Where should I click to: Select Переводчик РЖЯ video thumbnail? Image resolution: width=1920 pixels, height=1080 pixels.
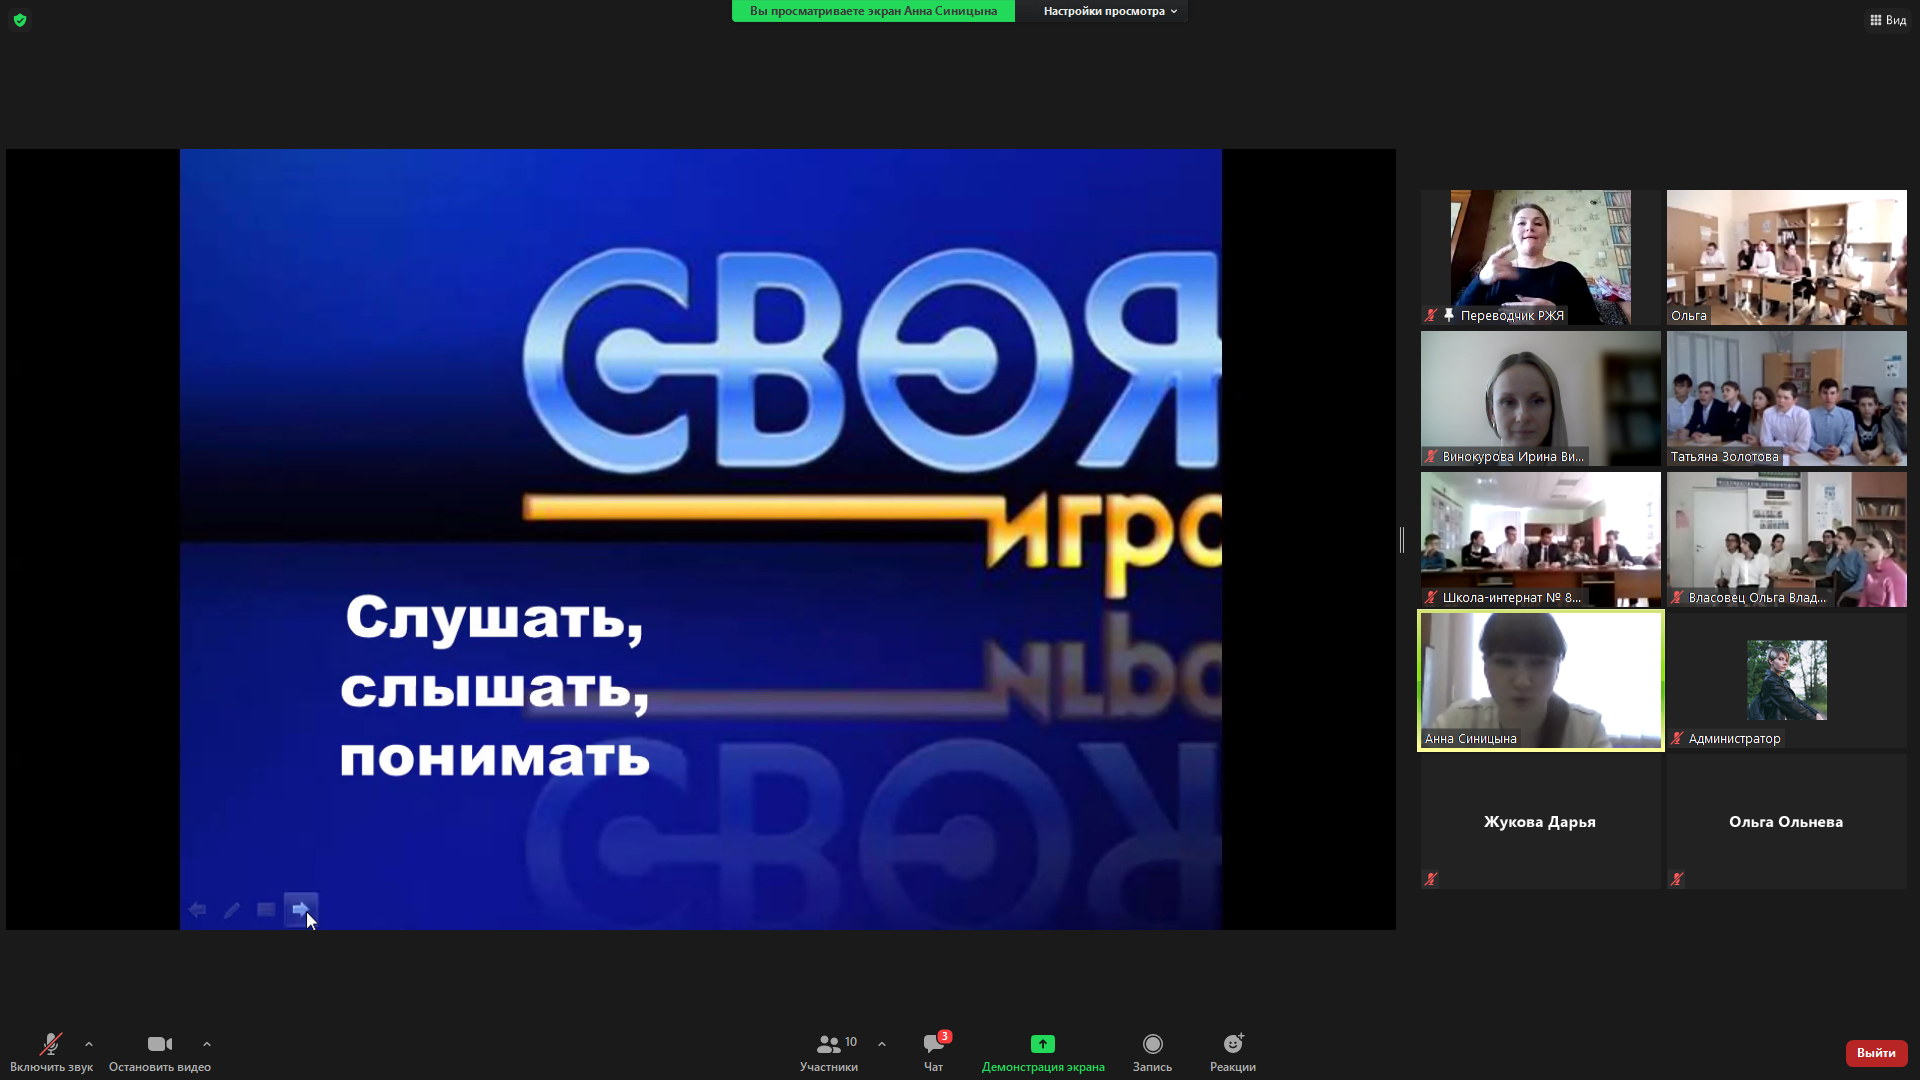tap(1540, 257)
